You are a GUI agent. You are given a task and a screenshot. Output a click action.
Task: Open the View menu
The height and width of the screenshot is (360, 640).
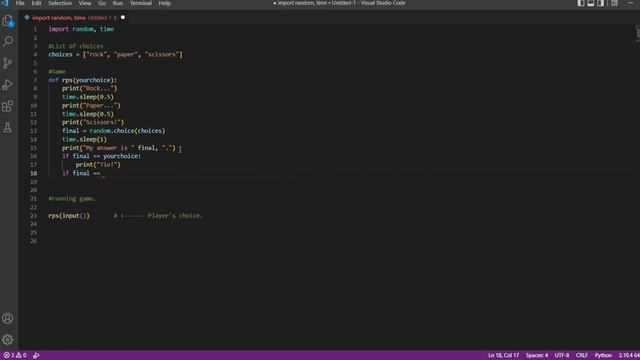[x=85, y=3]
